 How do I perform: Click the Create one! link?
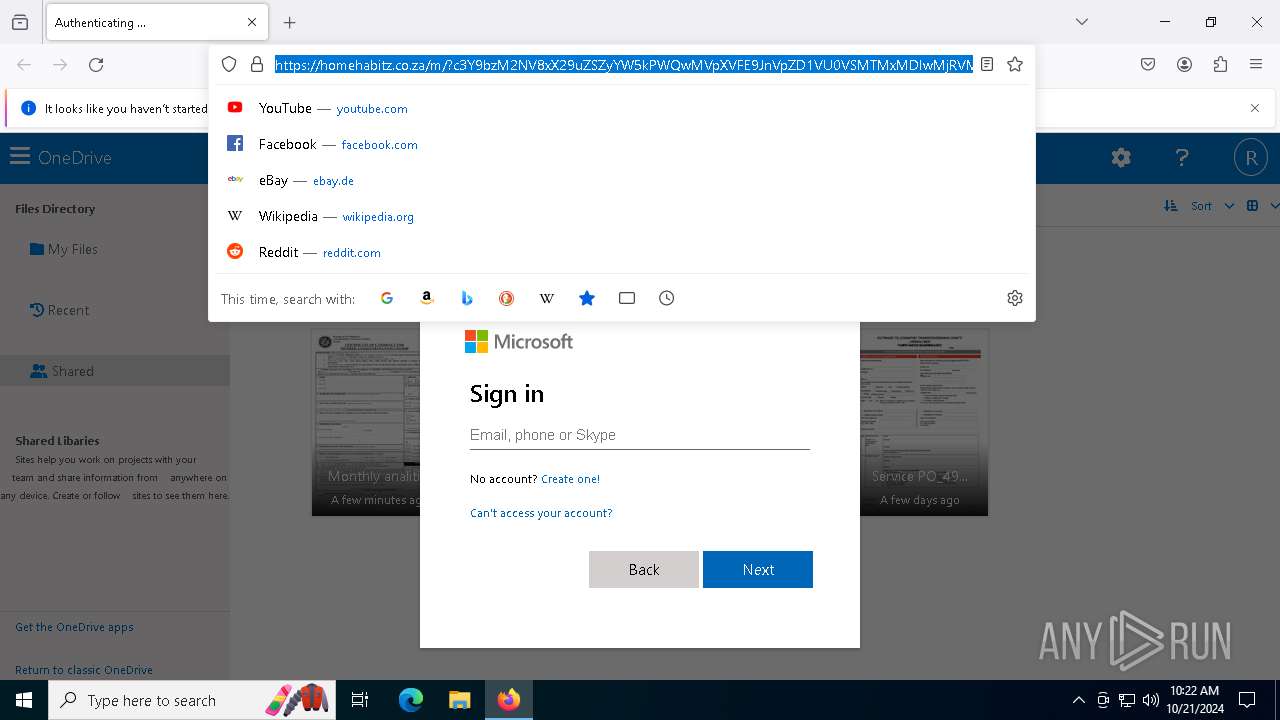tap(570, 479)
